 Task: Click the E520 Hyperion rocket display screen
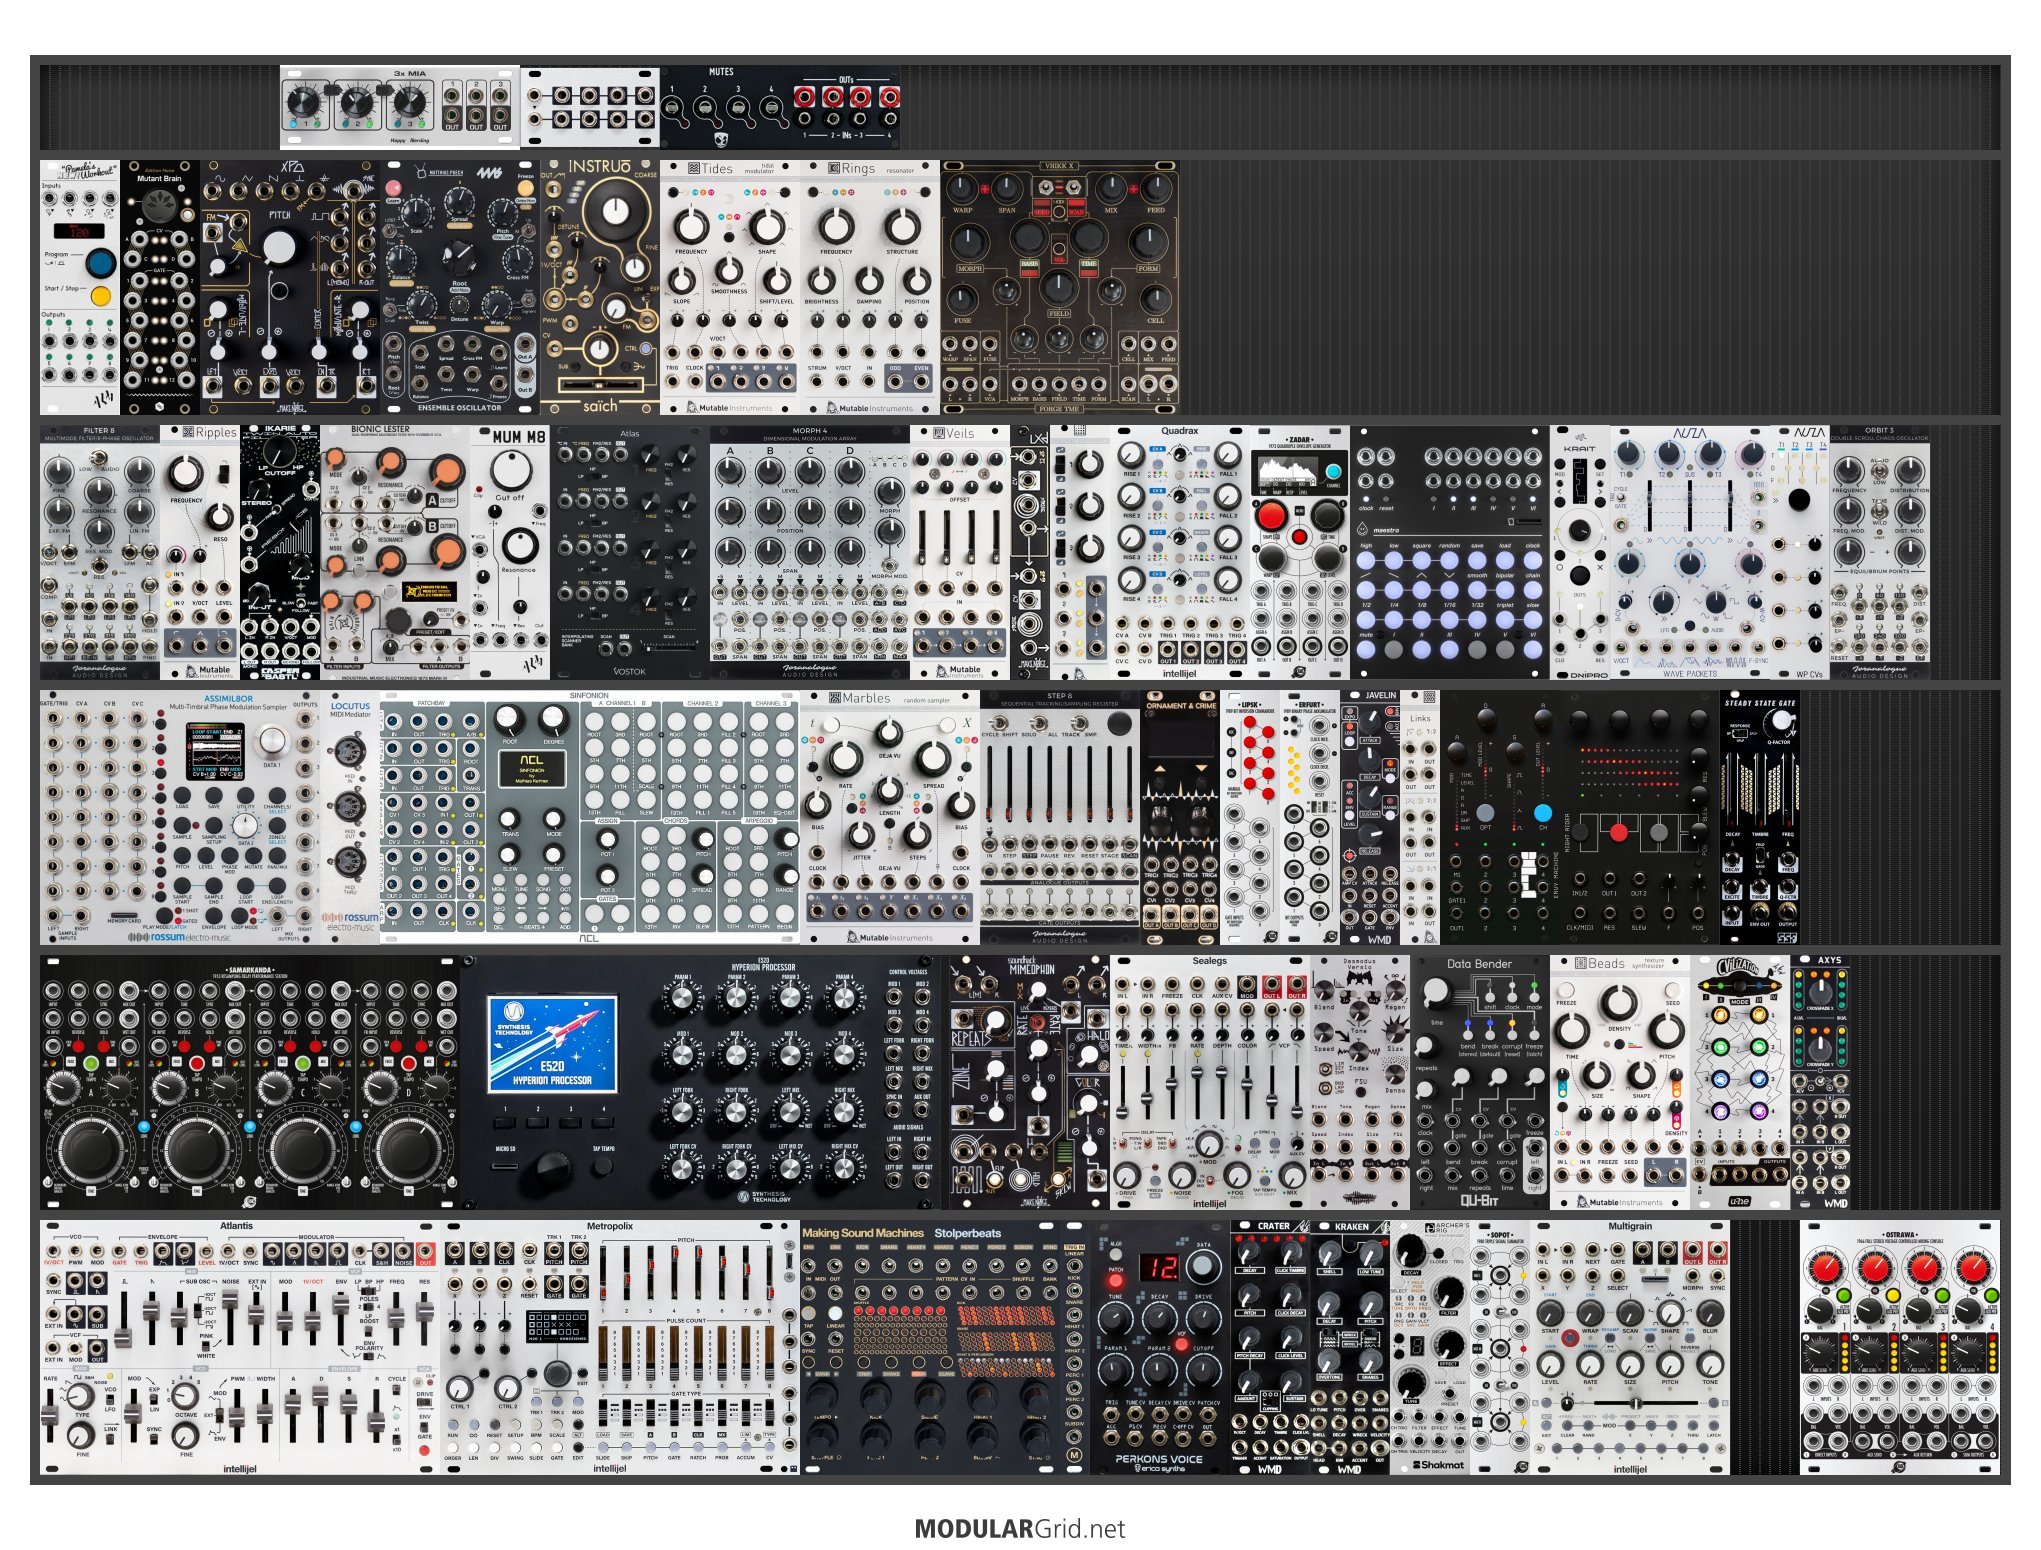[552, 1043]
